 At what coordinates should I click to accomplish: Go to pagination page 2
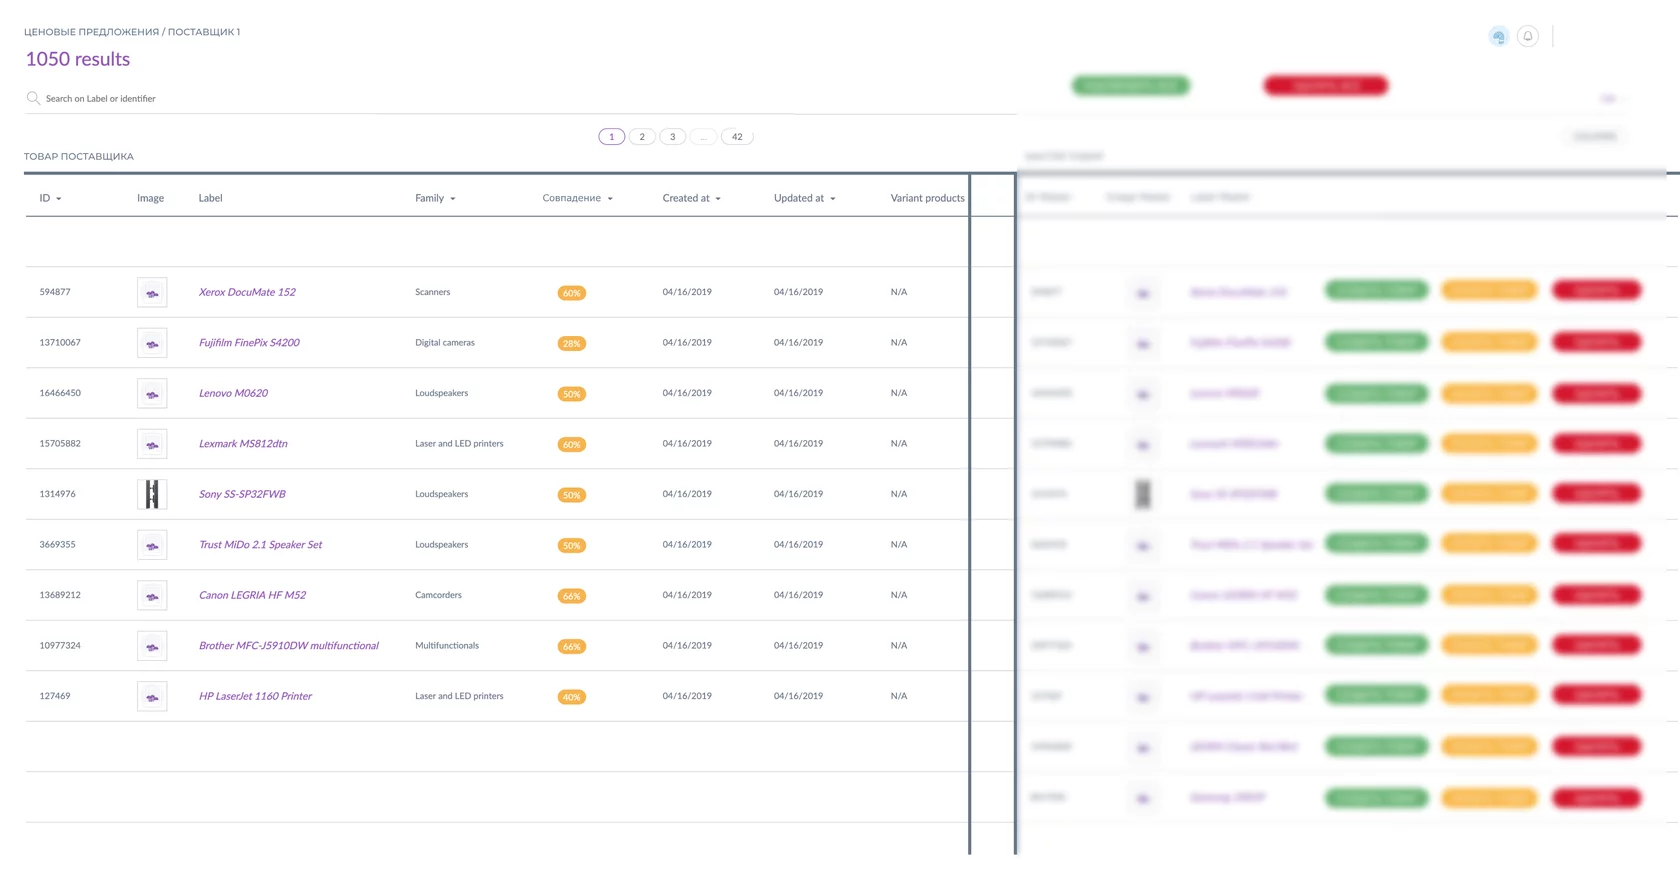[x=642, y=137]
